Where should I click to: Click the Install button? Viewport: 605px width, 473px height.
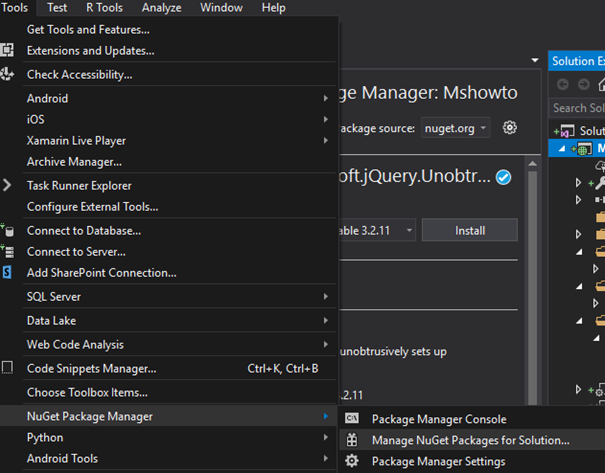click(x=470, y=230)
